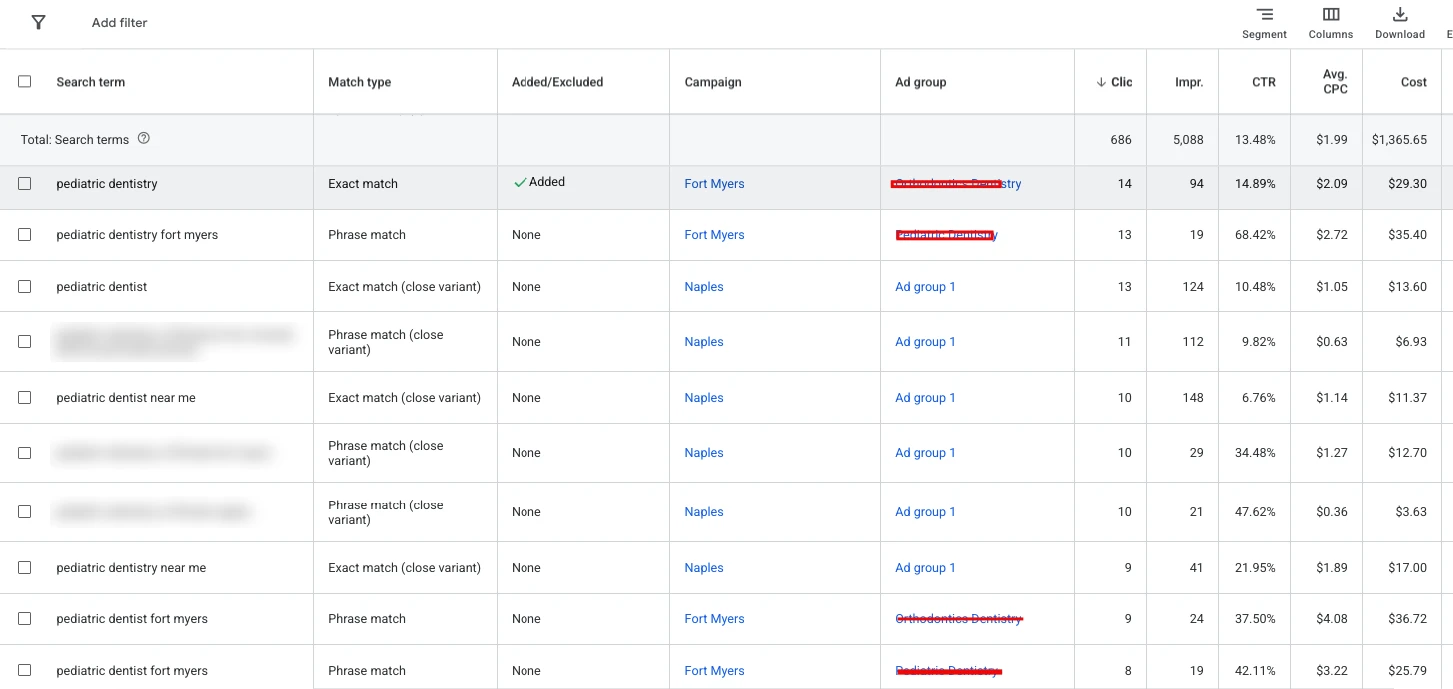
Task: Click the search term 'pediatric dentistry fort myers'
Action: (137, 235)
